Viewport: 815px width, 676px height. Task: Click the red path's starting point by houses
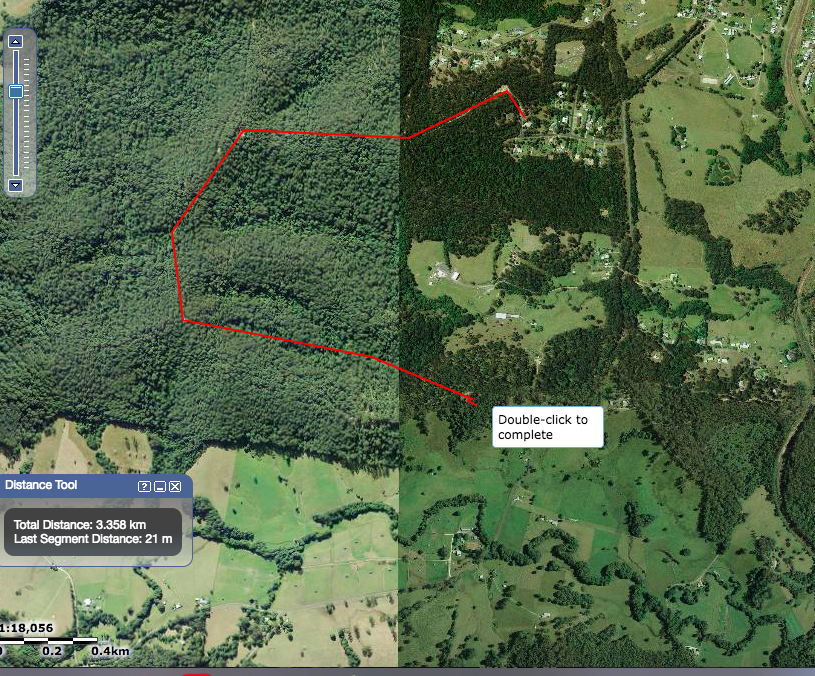click(x=524, y=122)
